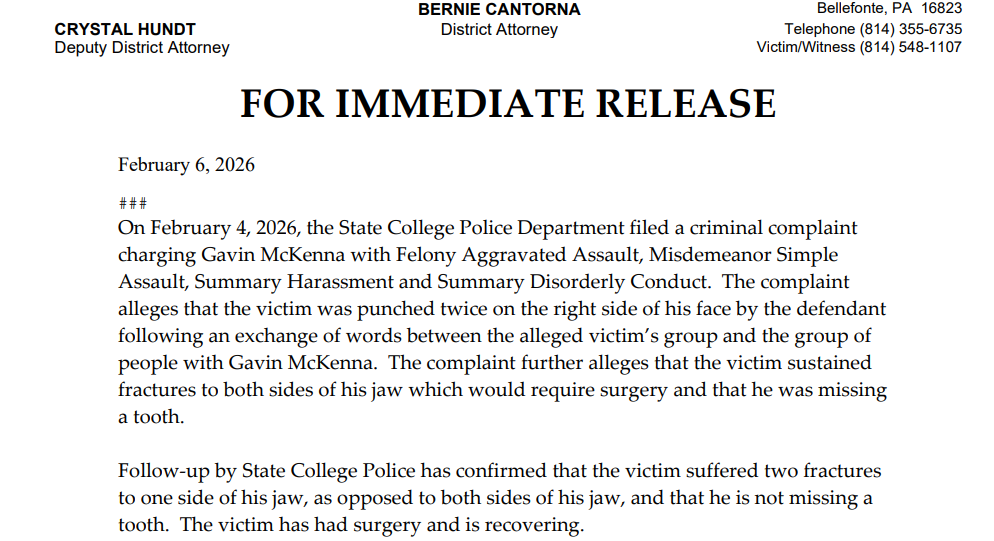Image resolution: width=994 pixels, height=541 pixels.
Task: Click the name CRYSTAL HUNDT in the header
Action: tap(125, 29)
